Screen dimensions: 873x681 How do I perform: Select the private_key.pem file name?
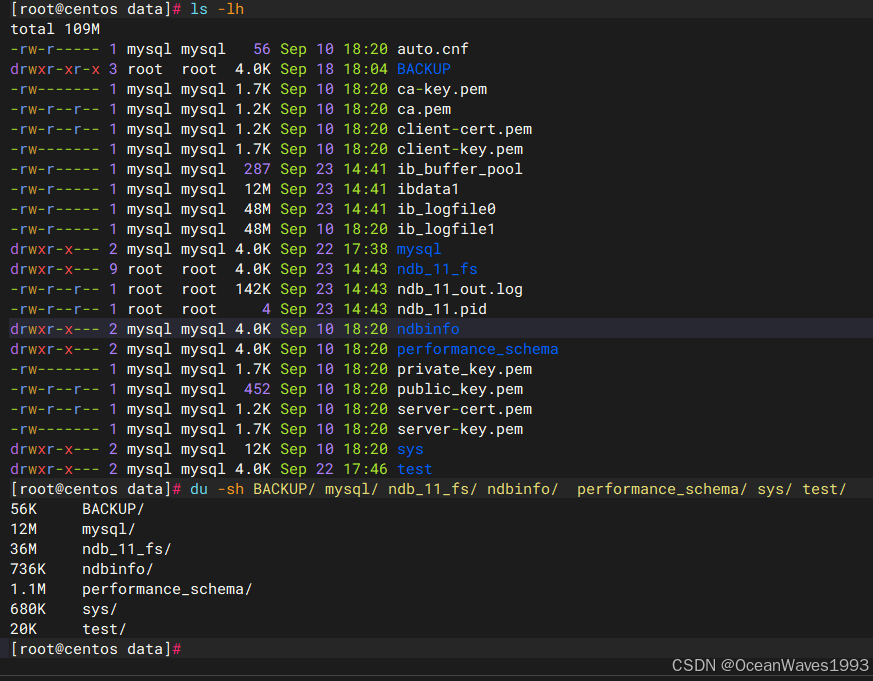464,369
